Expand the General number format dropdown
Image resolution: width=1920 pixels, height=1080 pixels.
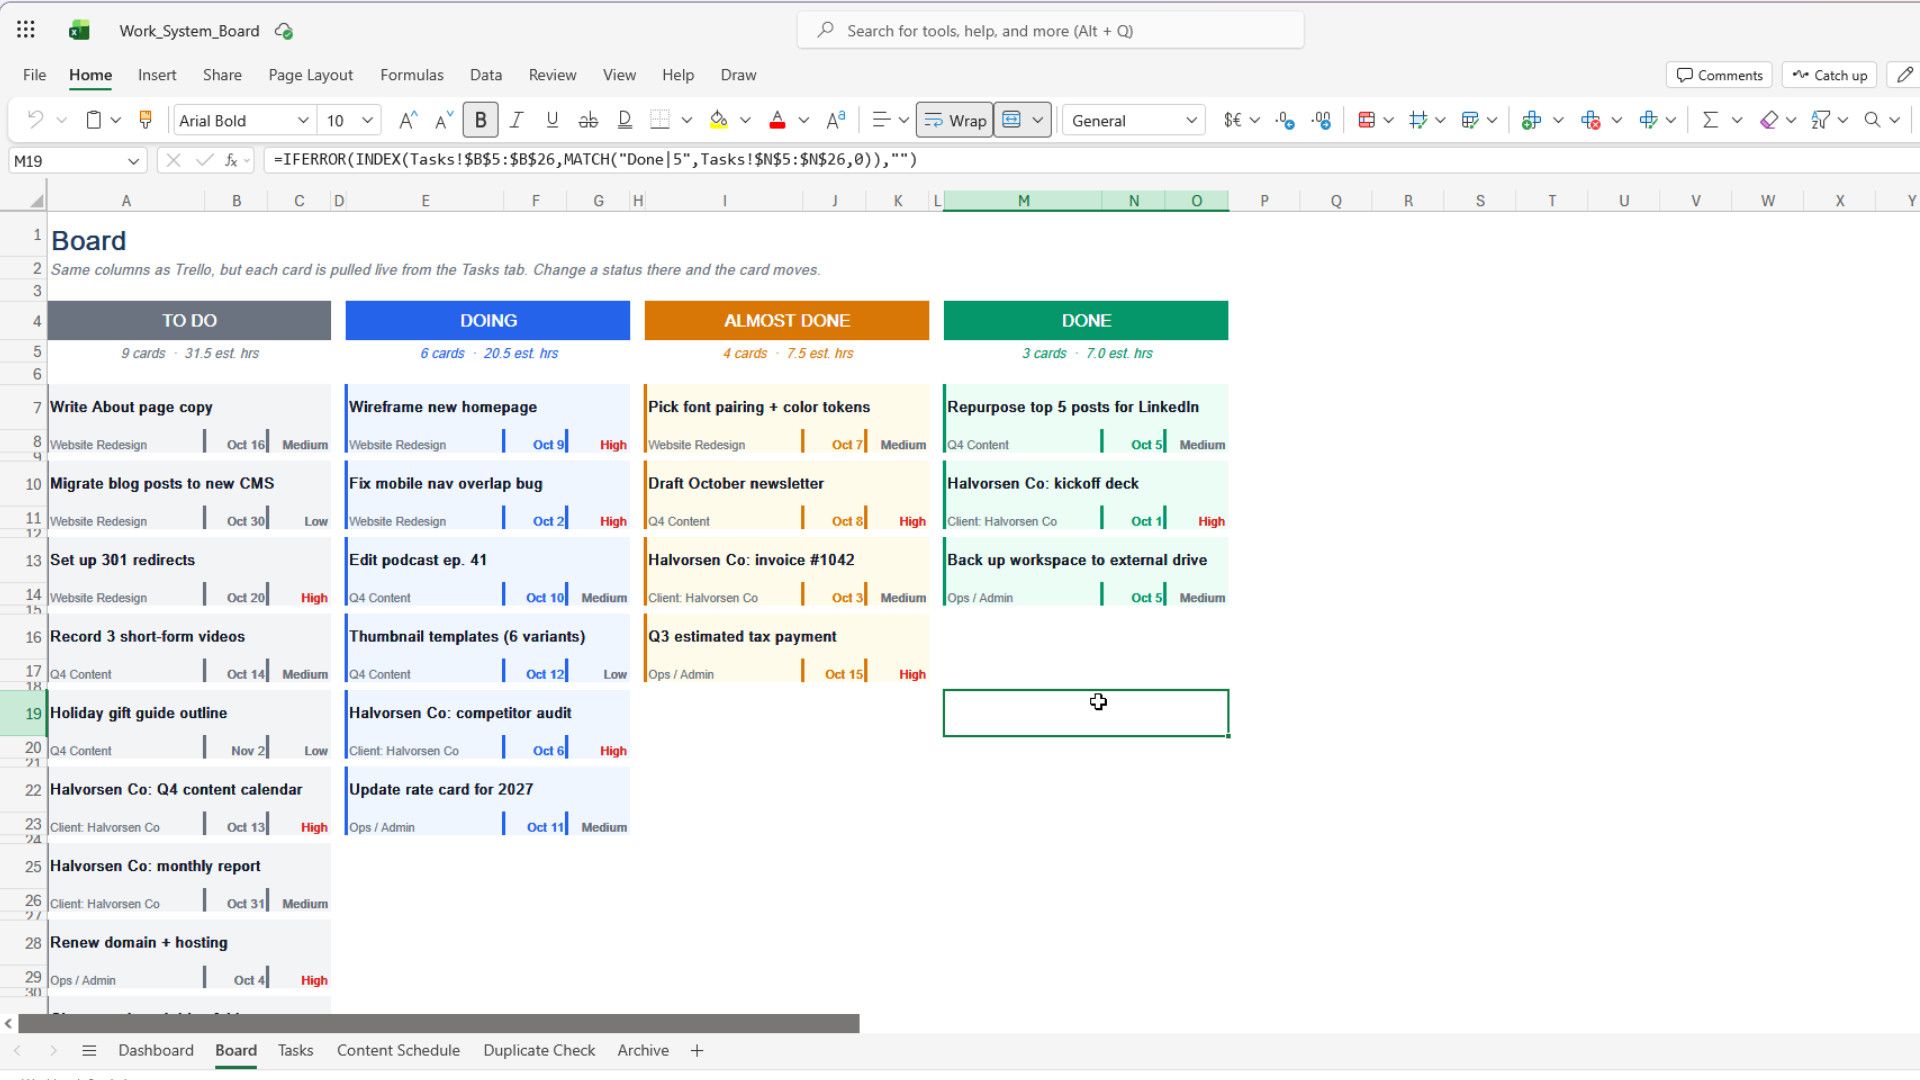1191,120
